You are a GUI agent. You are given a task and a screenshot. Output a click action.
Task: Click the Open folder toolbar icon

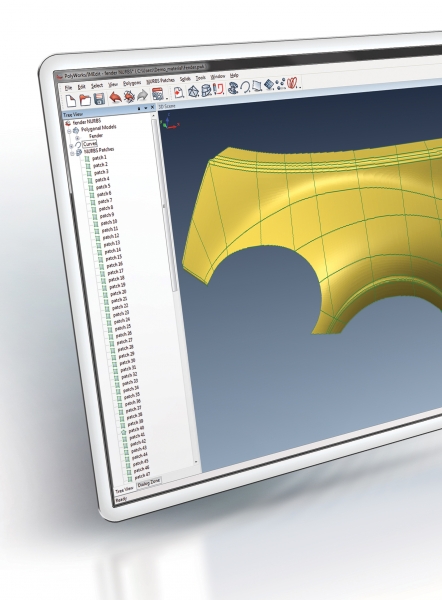(x=85, y=100)
